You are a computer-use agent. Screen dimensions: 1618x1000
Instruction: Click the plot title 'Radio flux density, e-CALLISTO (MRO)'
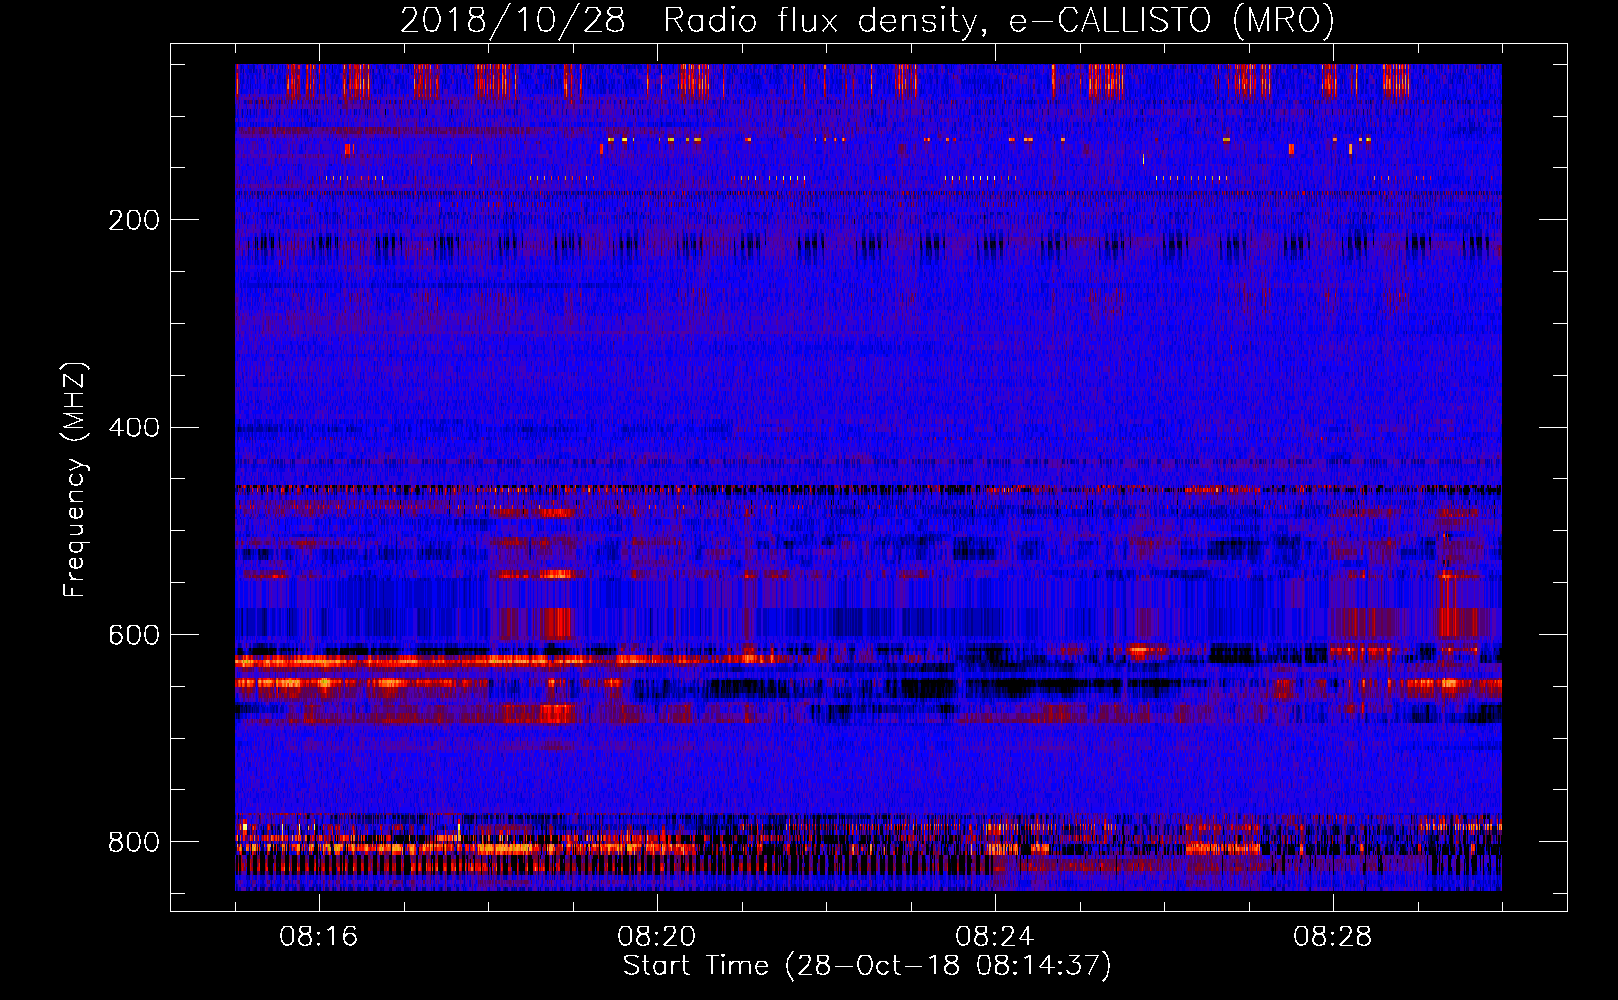point(999,21)
